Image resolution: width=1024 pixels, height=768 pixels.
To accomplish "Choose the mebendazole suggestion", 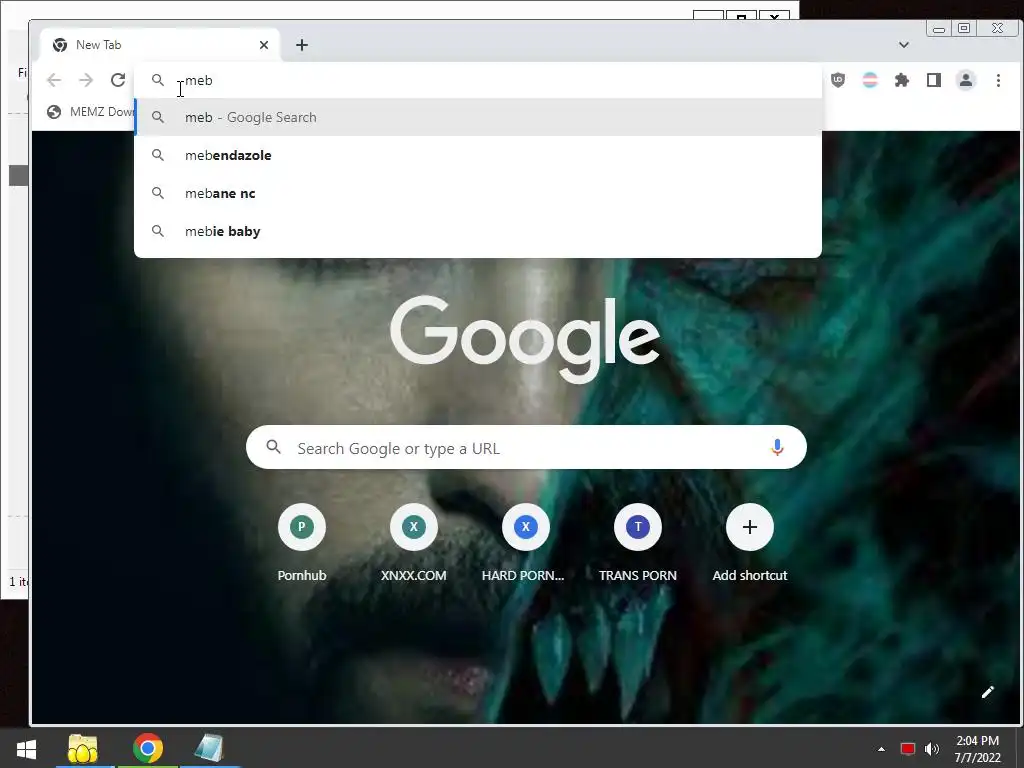I will [x=478, y=155].
